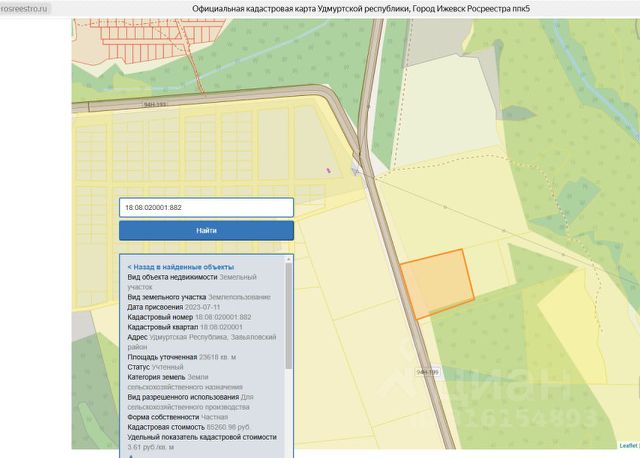Click the Кадастровый квартал 18:08:020001 row

(x=185, y=327)
